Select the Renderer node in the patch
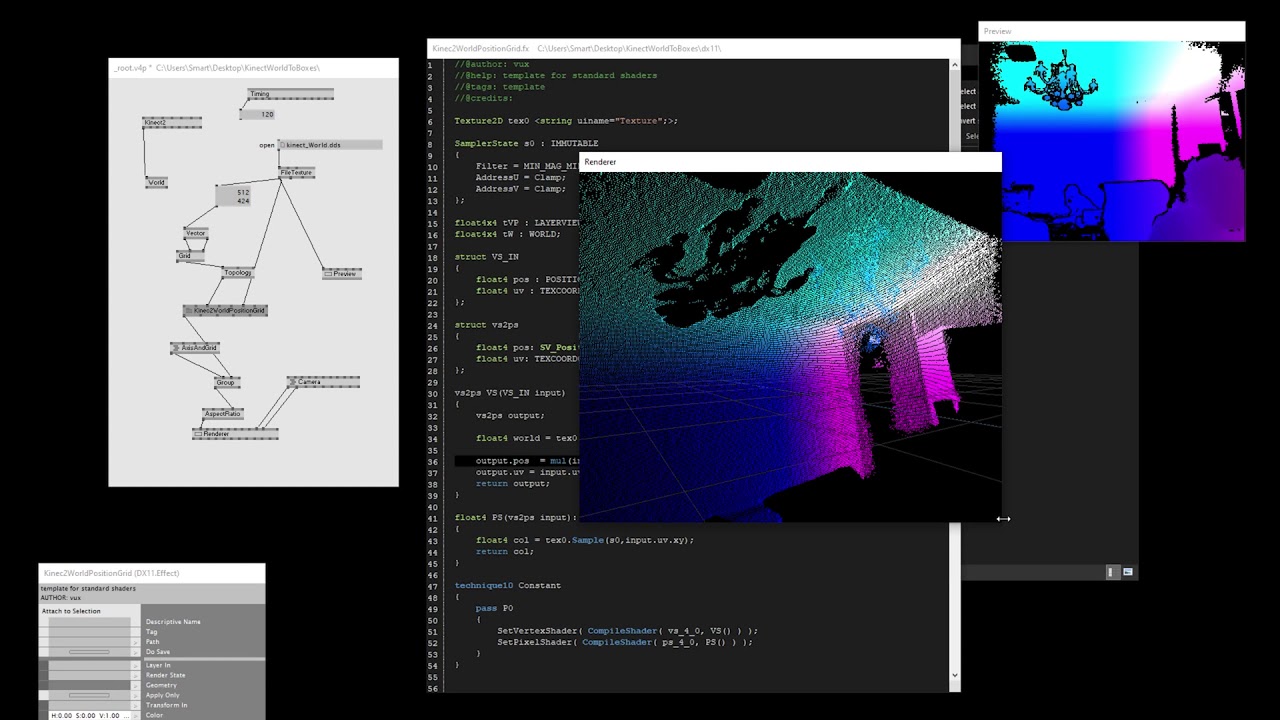This screenshot has width=1280, height=720. tap(235, 434)
